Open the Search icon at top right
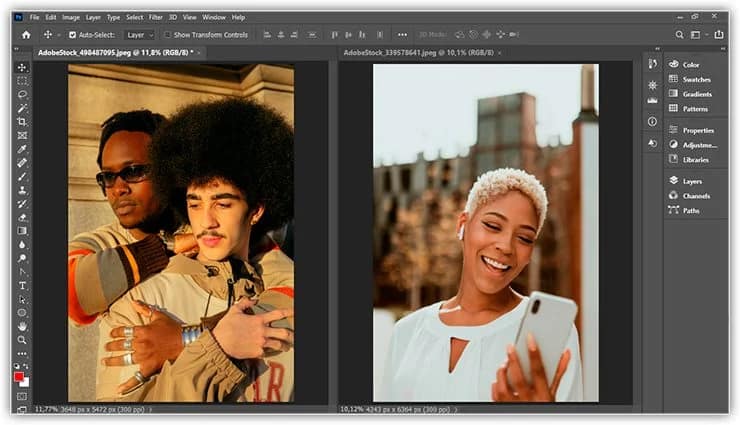Image resolution: width=740 pixels, height=425 pixels. 680,35
